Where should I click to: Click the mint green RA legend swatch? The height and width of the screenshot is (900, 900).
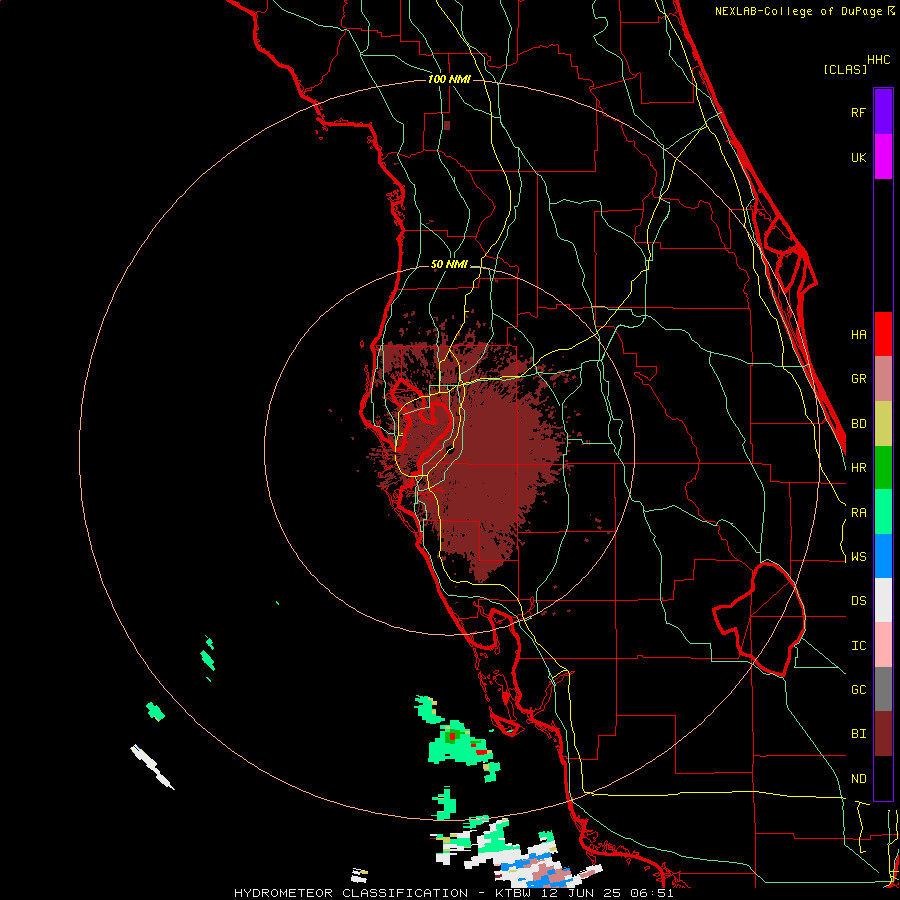coord(883,512)
